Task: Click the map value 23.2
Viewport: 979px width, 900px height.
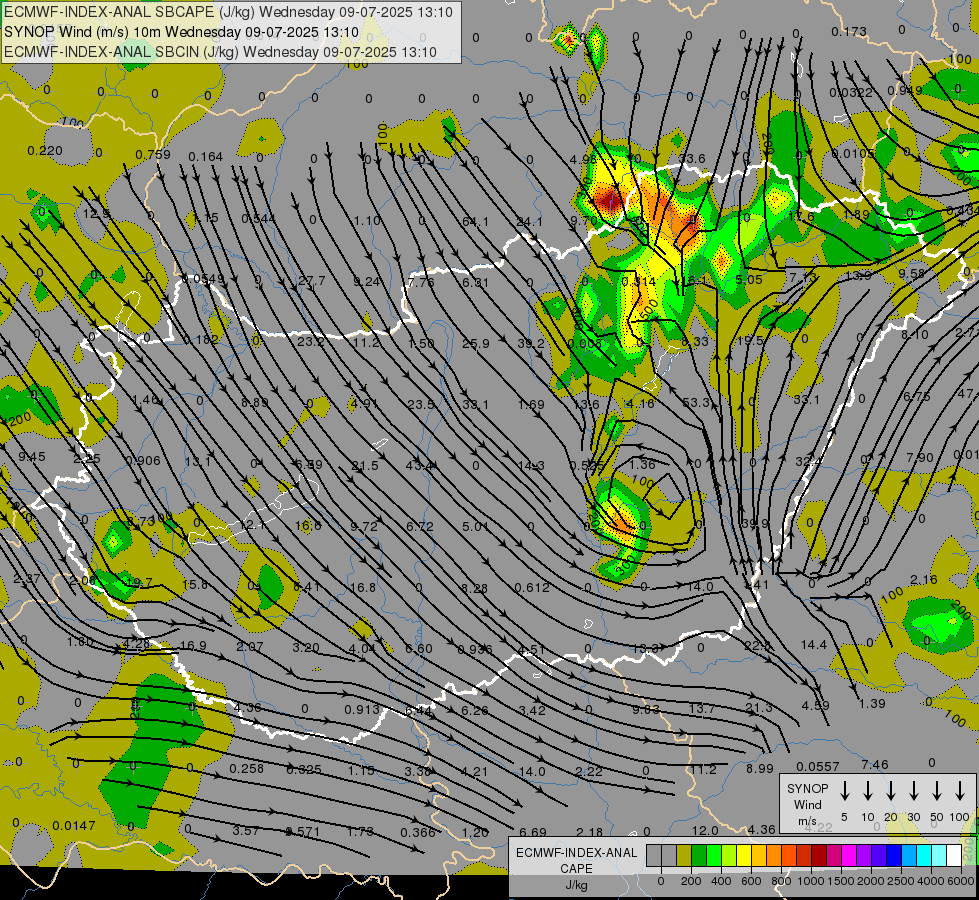Action: [310, 342]
